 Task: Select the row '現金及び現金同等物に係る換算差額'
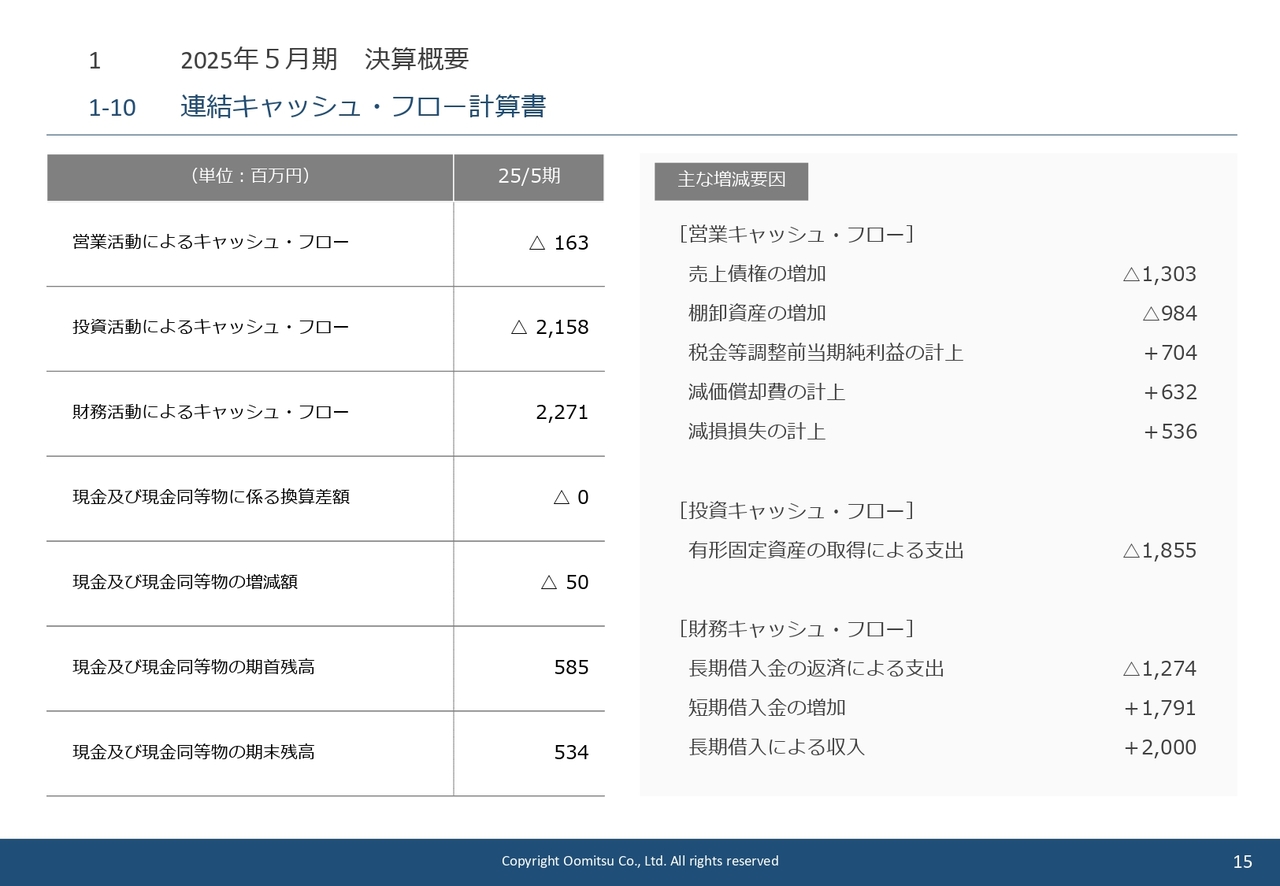(325, 498)
